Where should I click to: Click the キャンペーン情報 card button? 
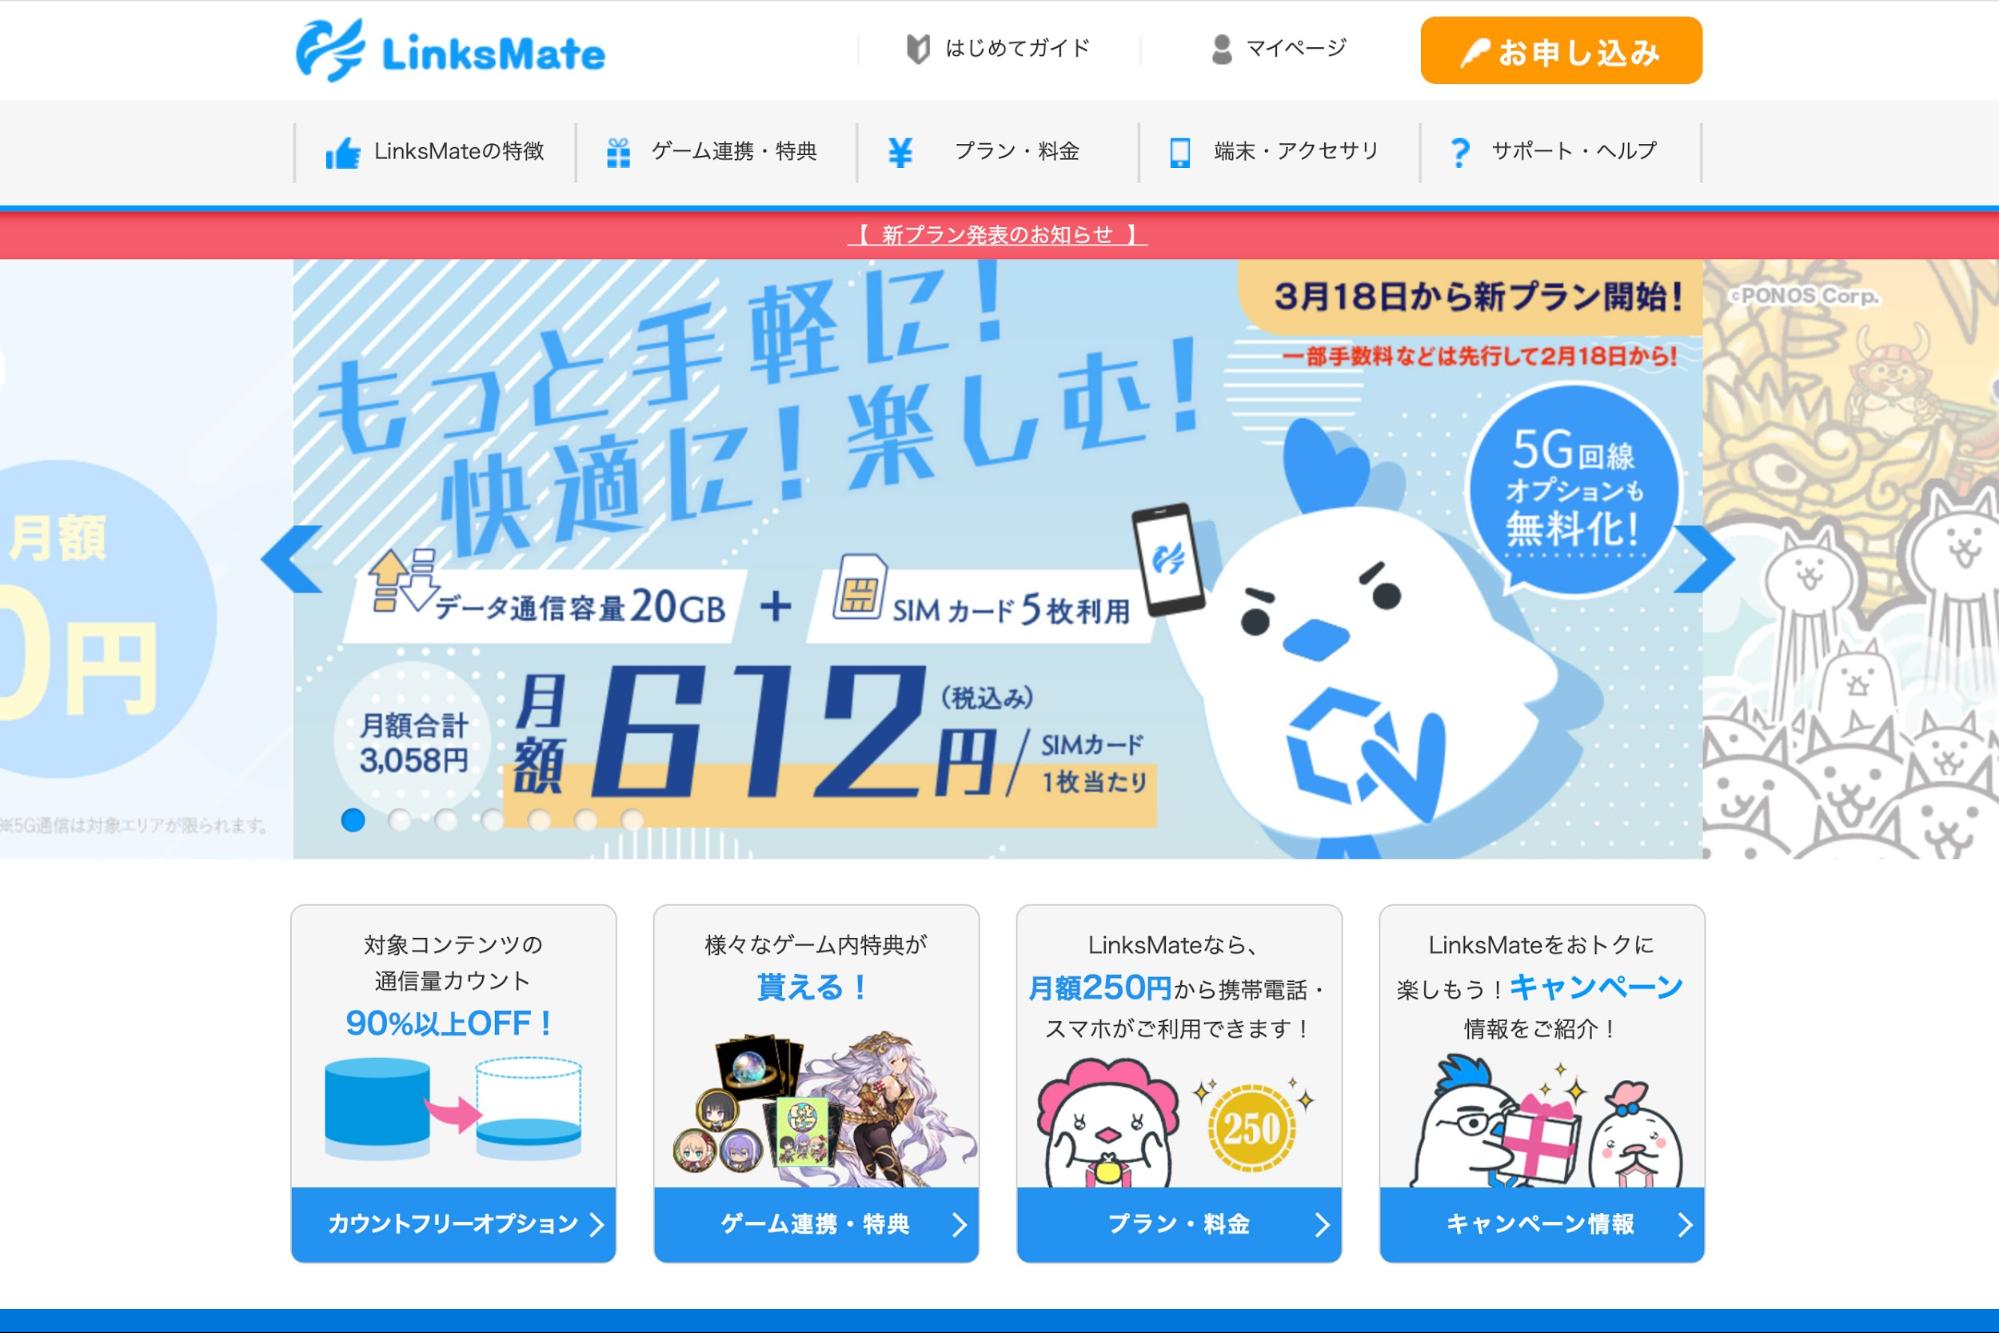(1542, 1224)
